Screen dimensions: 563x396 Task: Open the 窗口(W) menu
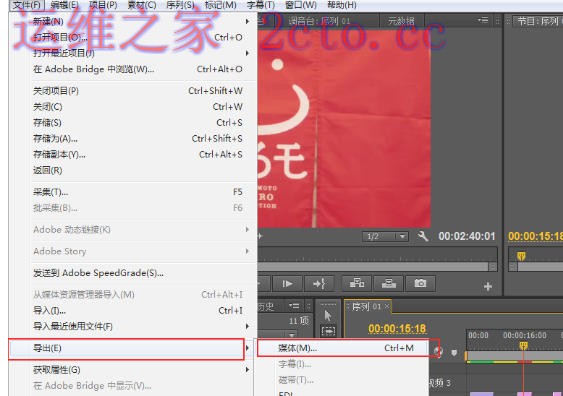coord(301,5)
